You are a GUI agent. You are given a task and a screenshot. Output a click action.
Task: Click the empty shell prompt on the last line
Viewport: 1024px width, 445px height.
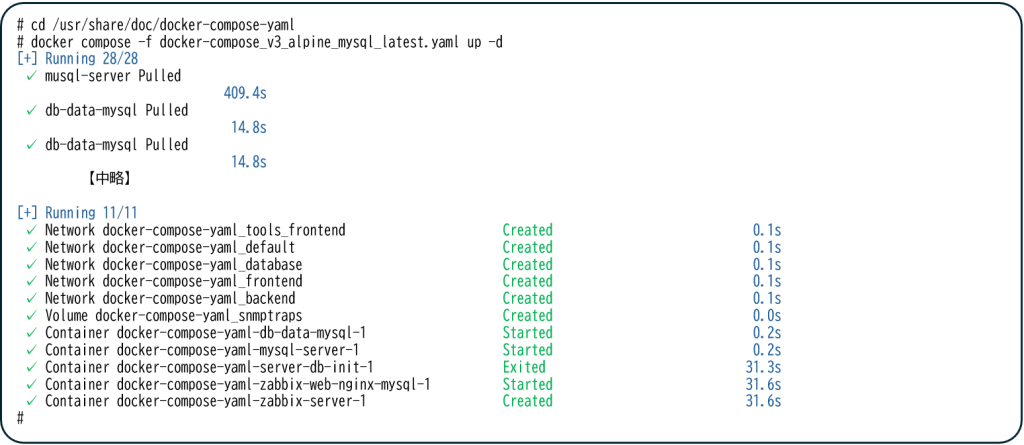tap(20, 418)
